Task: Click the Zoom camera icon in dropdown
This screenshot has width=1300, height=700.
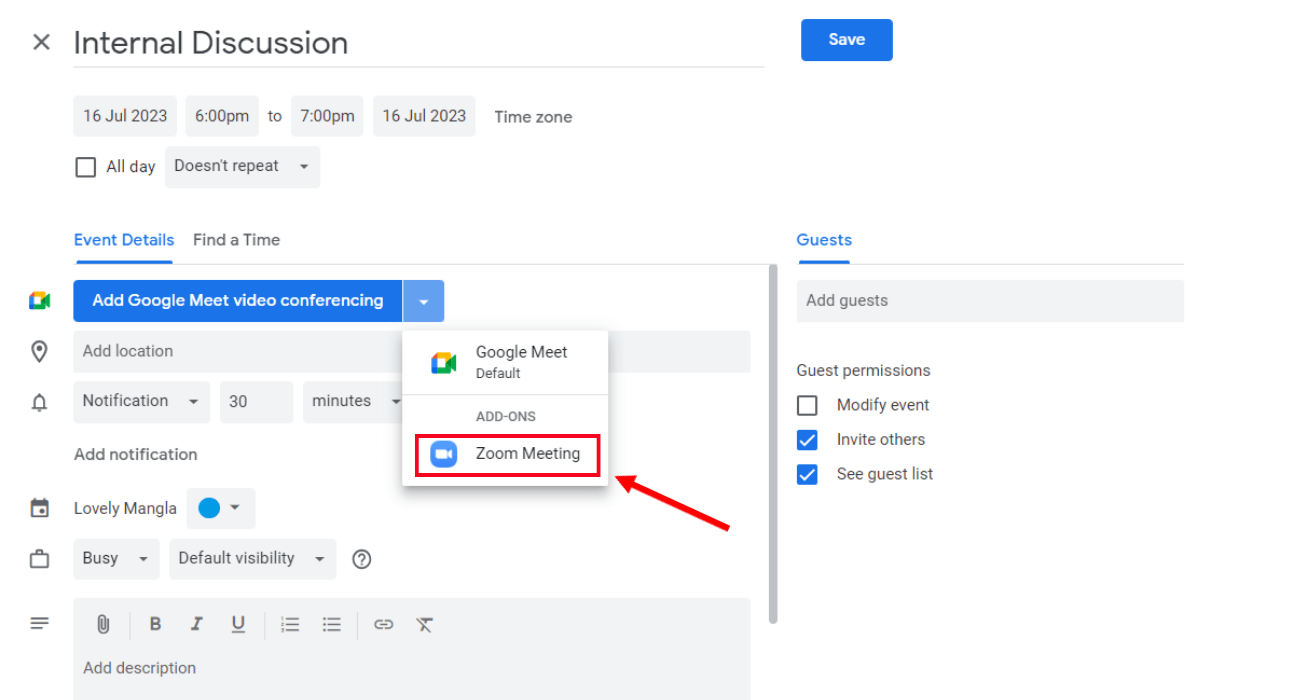Action: tap(444, 454)
